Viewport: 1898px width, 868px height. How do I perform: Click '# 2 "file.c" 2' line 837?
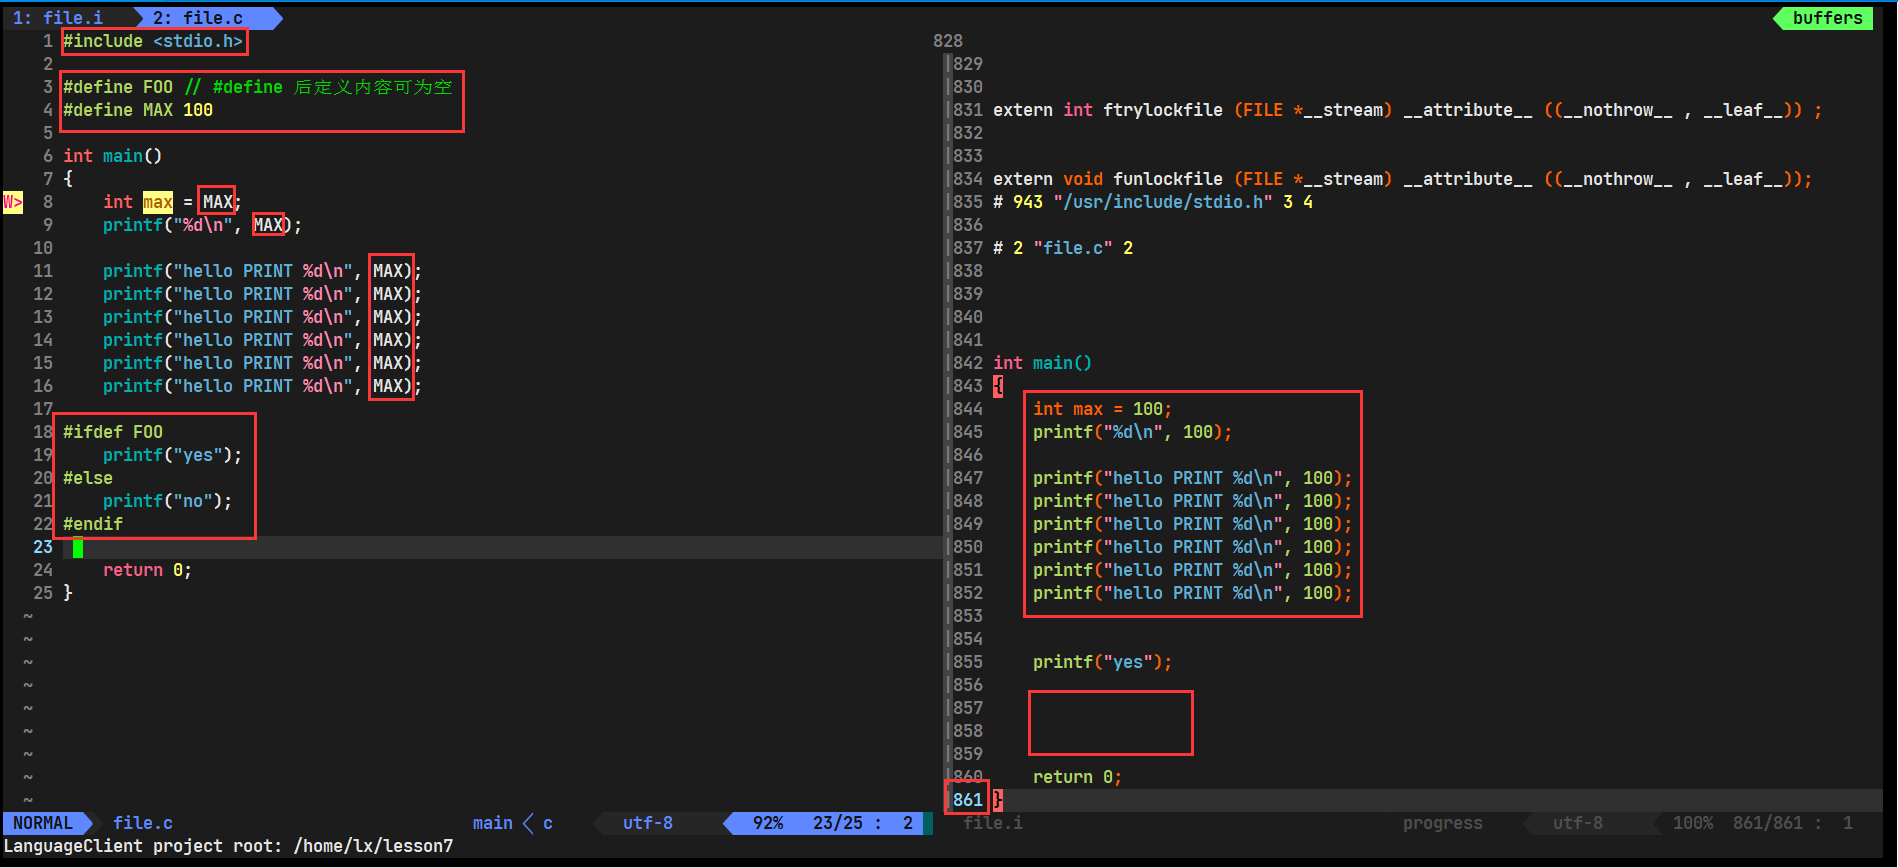(x=1063, y=248)
